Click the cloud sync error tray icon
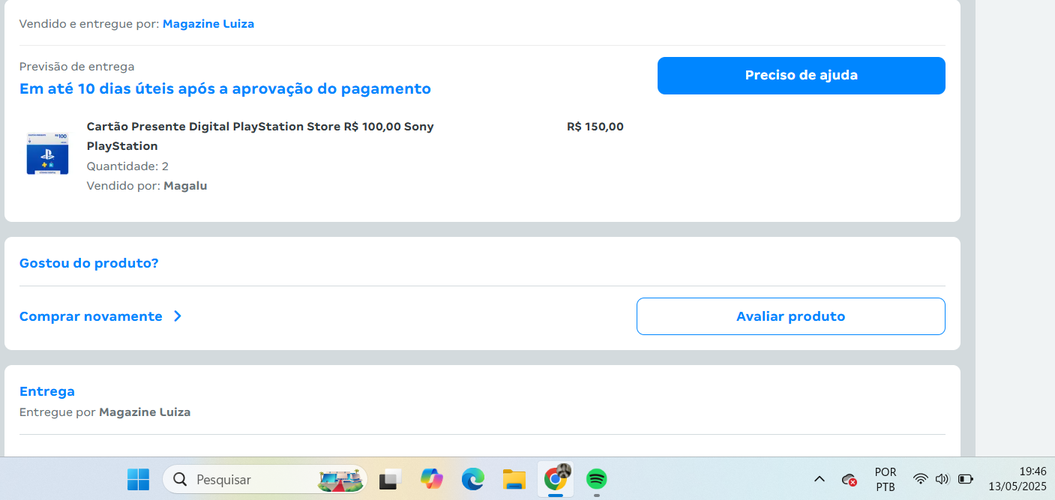Screen dimensions: 1055x500 coord(849,480)
